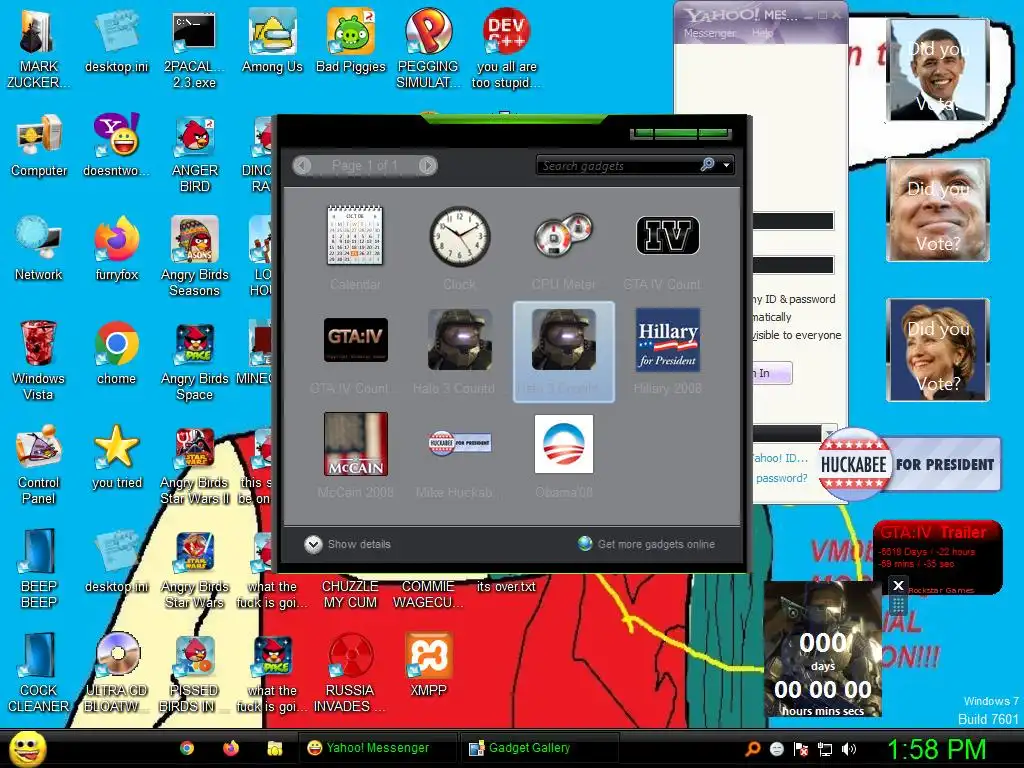Click the search magnifier in Gadget Gallery
The height and width of the screenshot is (768, 1024).
[707, 165]
